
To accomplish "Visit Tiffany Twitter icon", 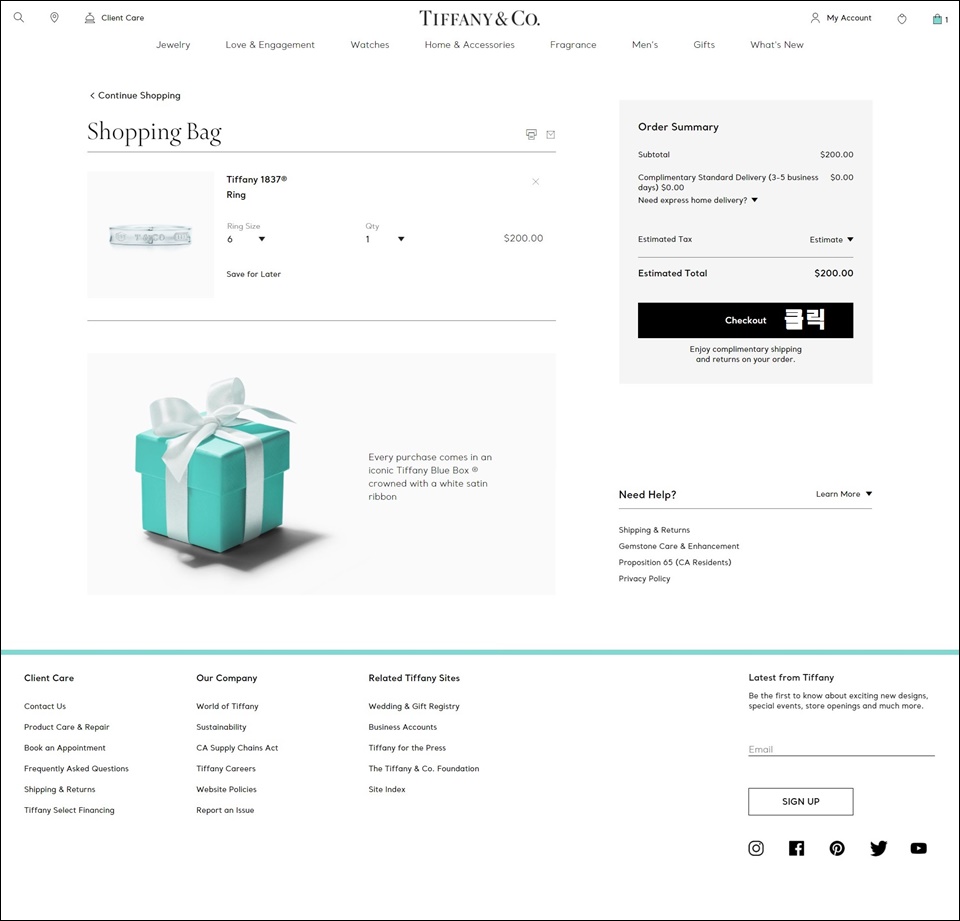I will point(879,848).
